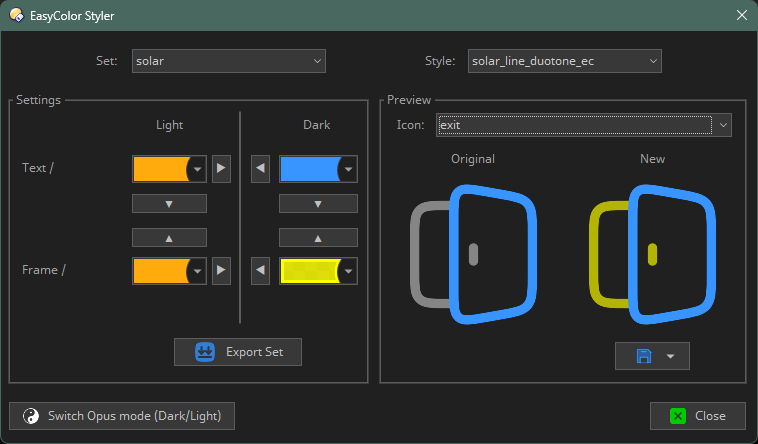Open the Light Frame color dropdown arrow

pyautogui.click(x=197, y=271)
